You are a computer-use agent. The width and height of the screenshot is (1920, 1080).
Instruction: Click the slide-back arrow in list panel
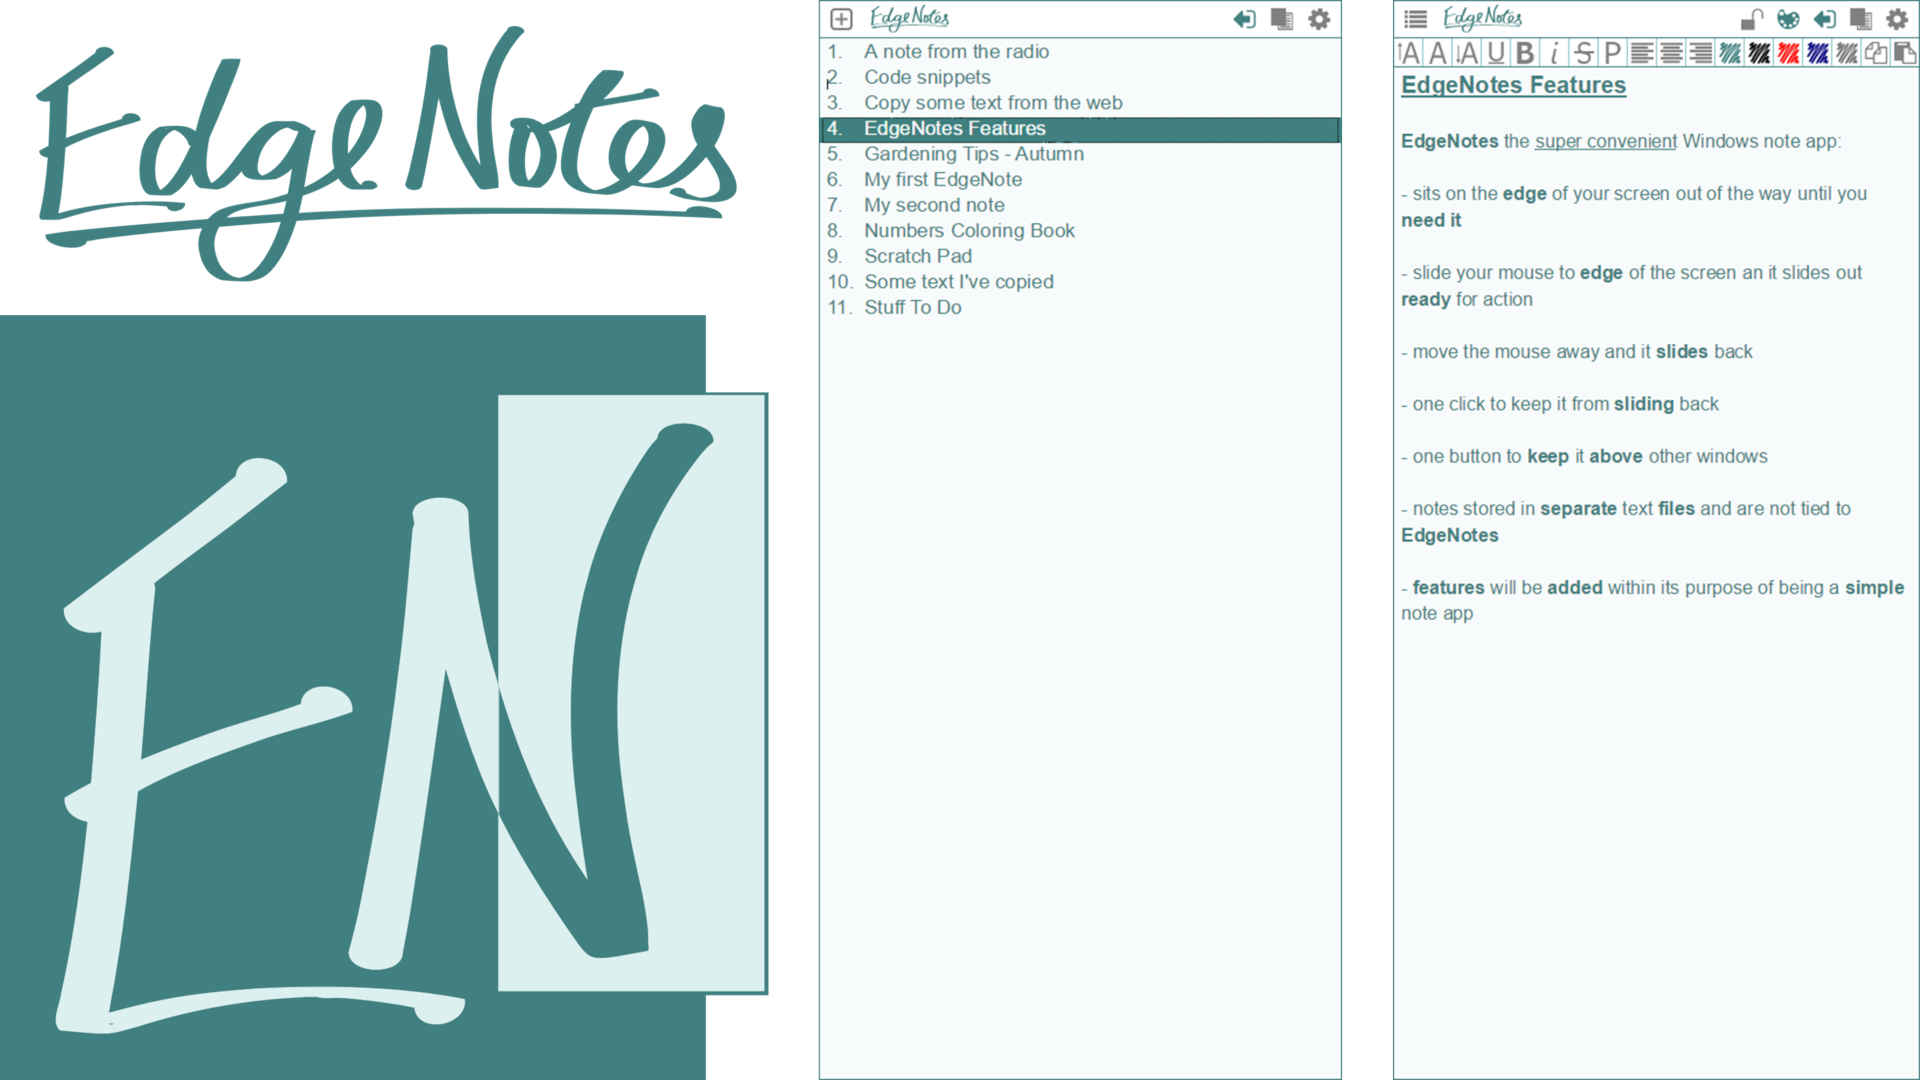pyautogui.click(x=1244, y=19)
